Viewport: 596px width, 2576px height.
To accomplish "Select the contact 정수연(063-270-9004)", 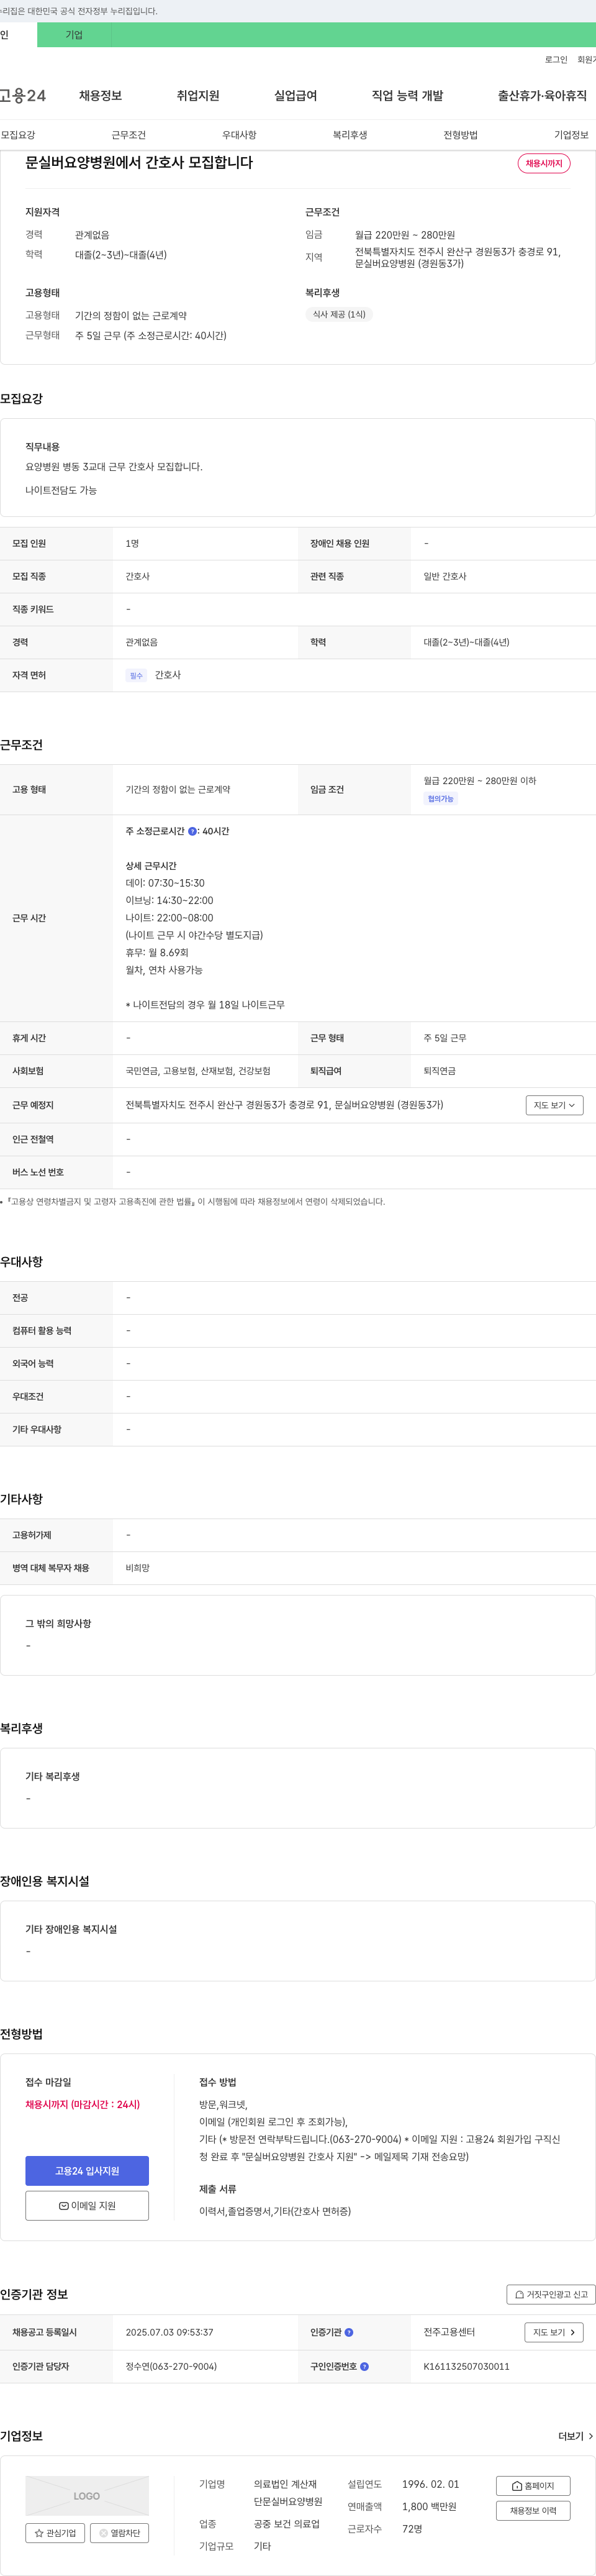I will [x=171, y=2366].
